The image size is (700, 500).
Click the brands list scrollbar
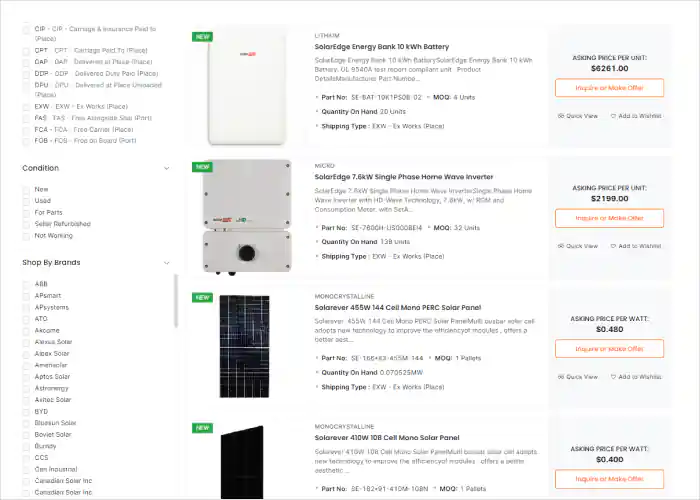click(x=176, y=301)
